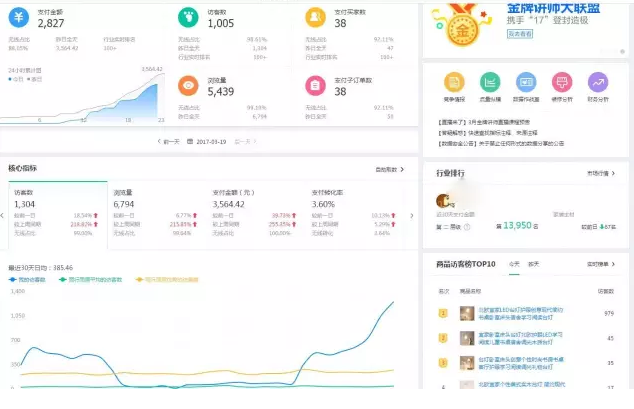Click the pink sub-orders clipboard icon
Viewport: 634px width, 409px height.
pos(314,85)
